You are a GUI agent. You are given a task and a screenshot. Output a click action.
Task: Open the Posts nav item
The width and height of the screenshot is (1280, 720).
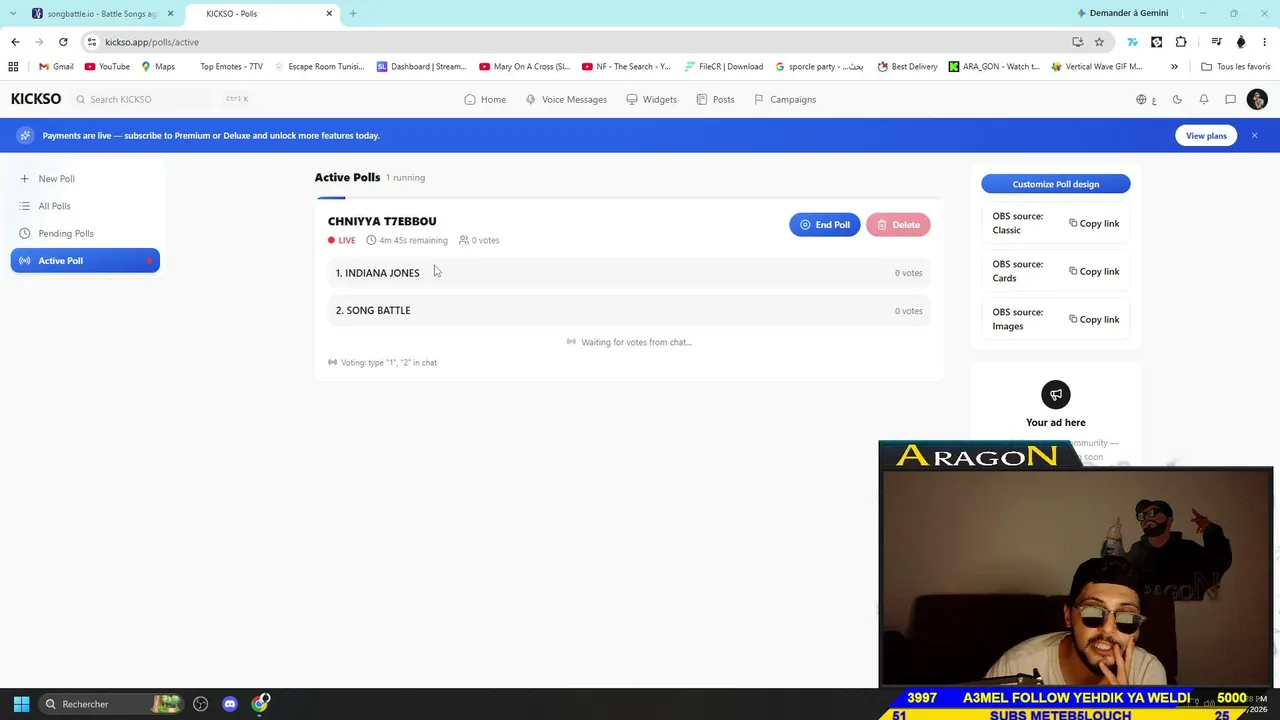pyautogui.click(x=715, y=100)
